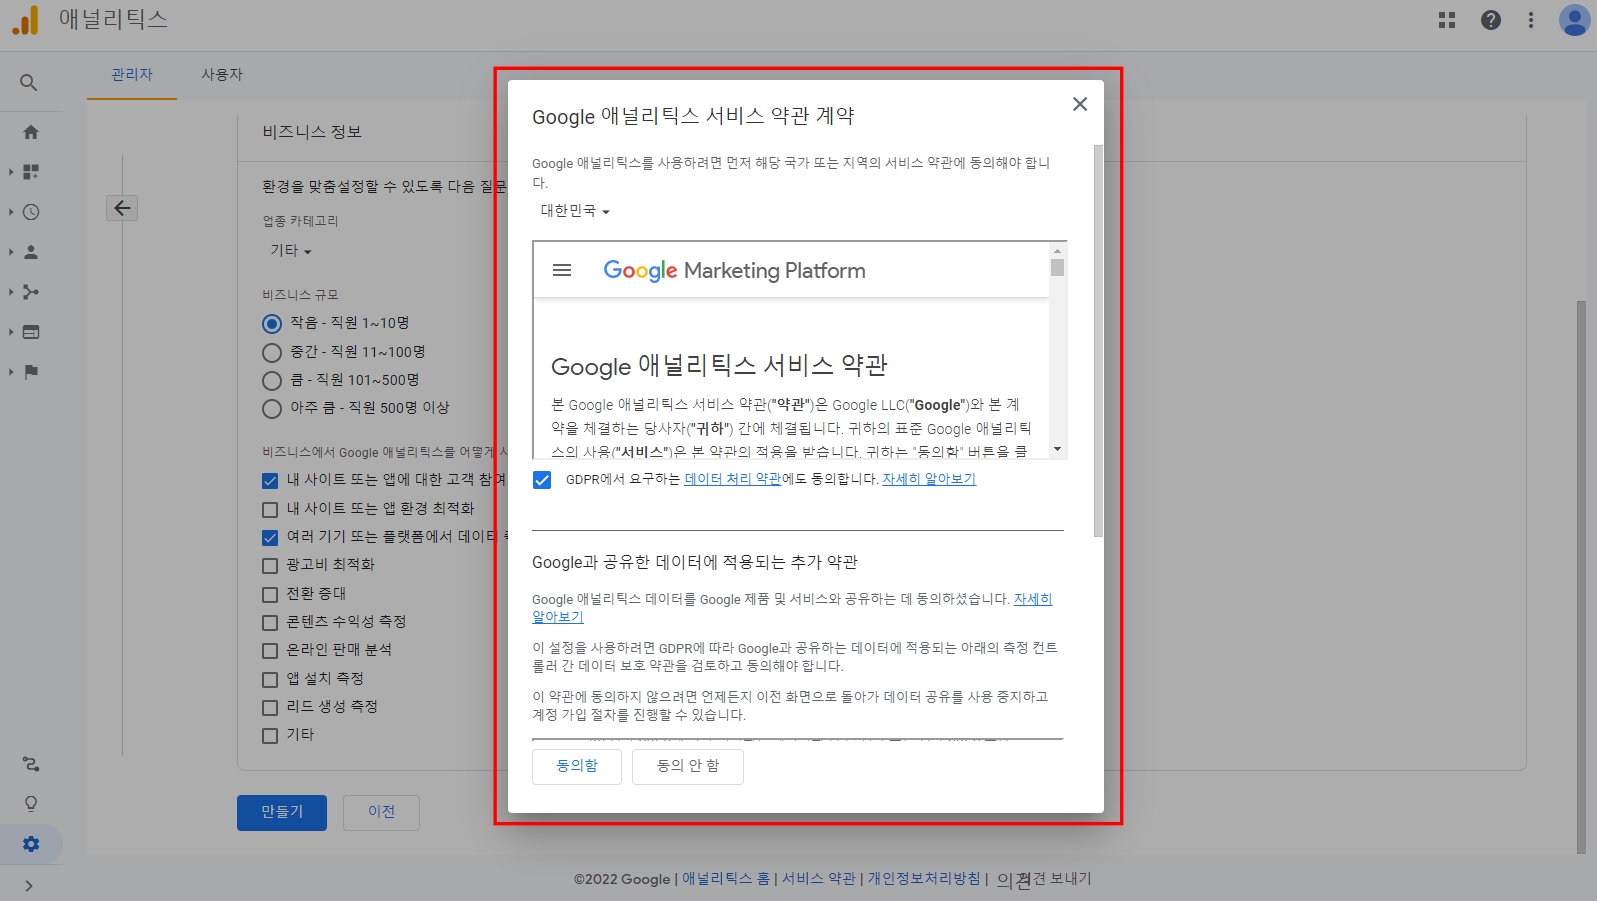Select radio 중간 - 직원 11~100명

(271, 352)
